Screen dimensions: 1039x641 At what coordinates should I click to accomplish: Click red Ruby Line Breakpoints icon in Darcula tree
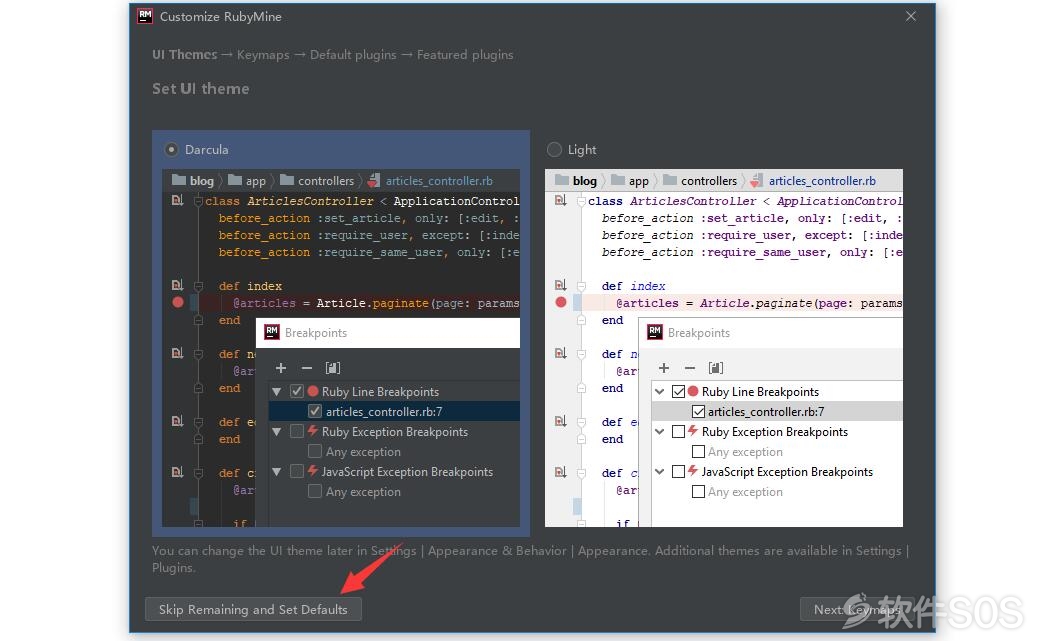313,391
